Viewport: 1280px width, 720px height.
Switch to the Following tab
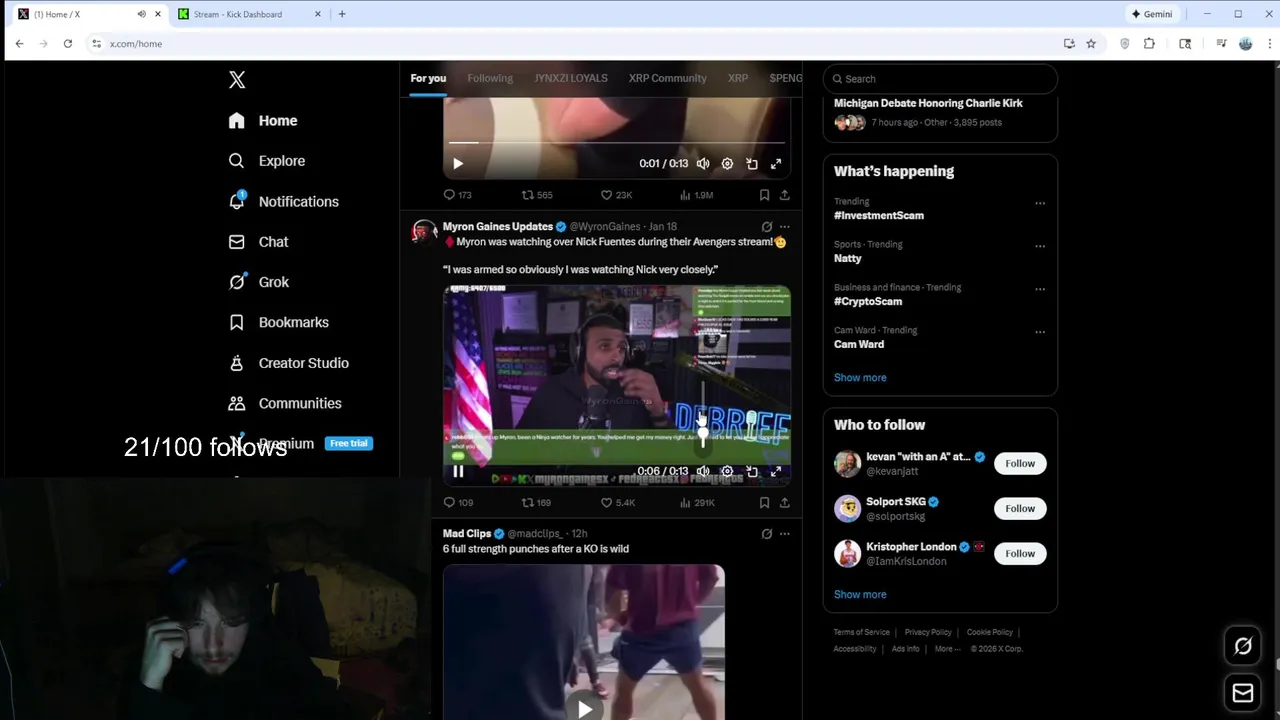490,78
